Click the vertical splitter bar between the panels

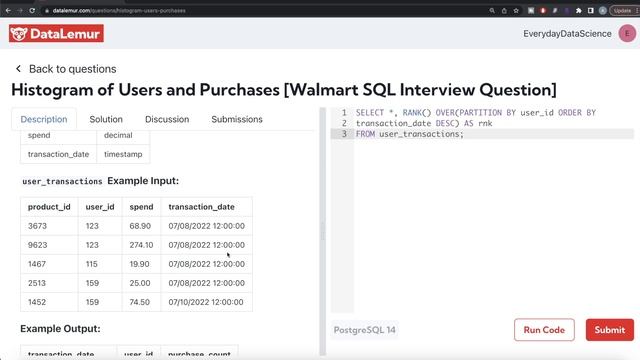pos(322,231)
